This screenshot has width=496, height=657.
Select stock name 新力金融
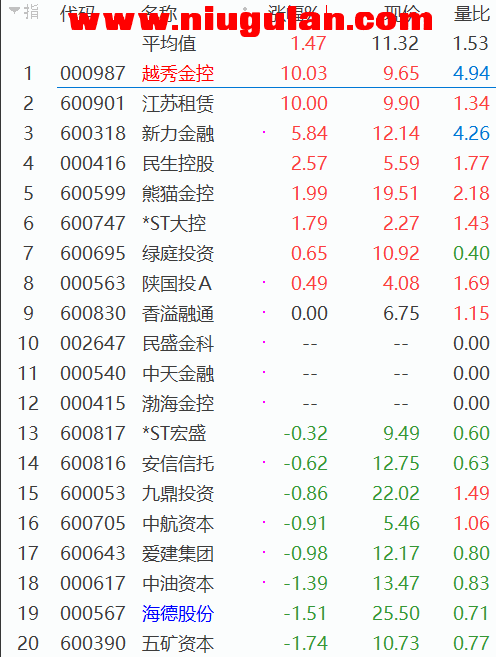[178, 134]
